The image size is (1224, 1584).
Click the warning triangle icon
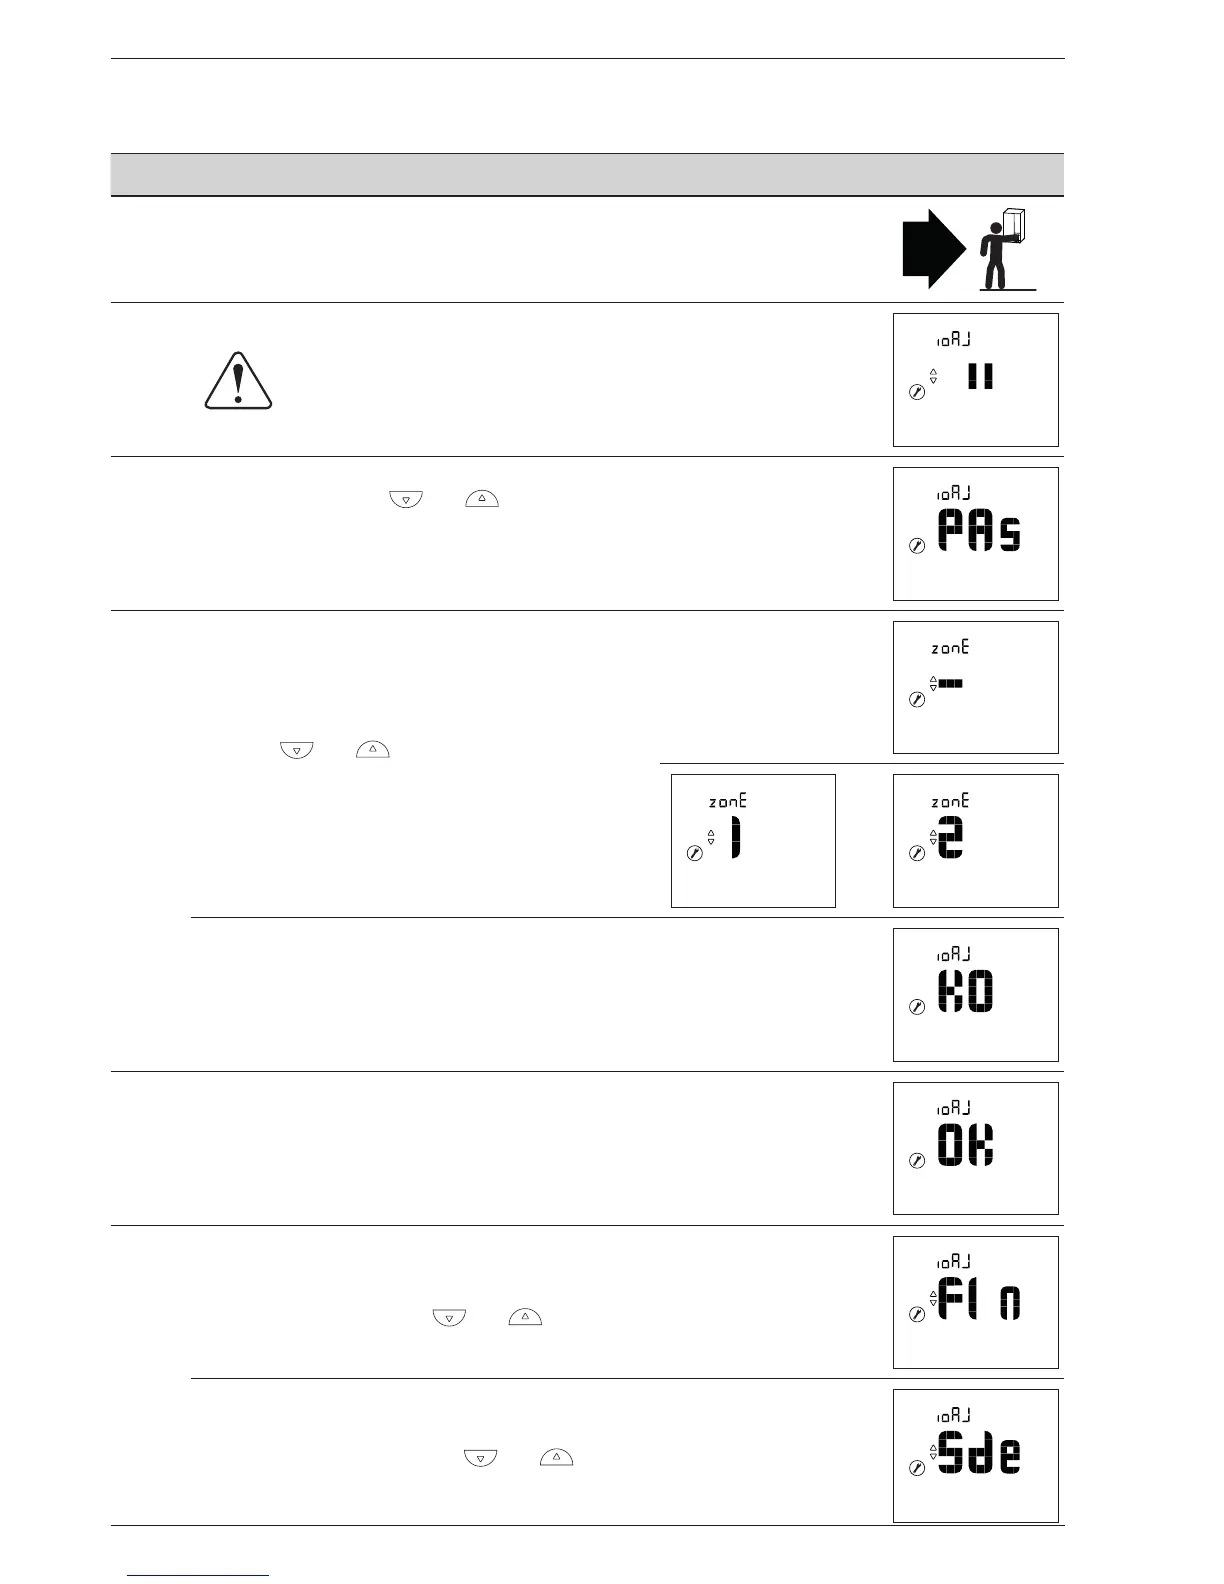[x=238, y=381]
